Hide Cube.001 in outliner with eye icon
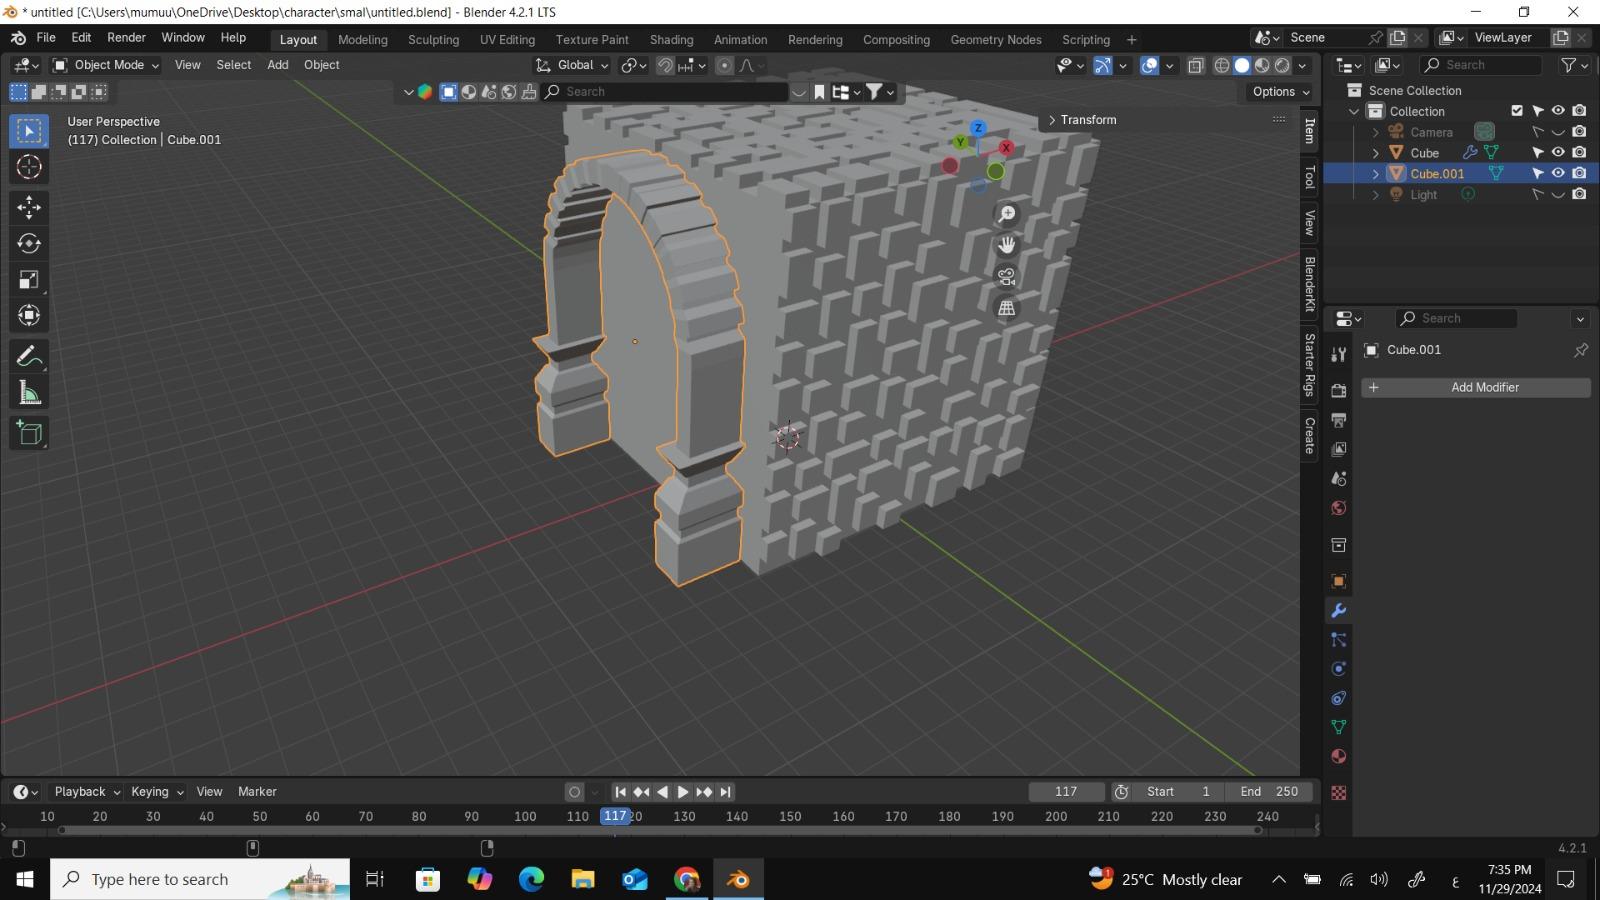 pos(1558,173)
